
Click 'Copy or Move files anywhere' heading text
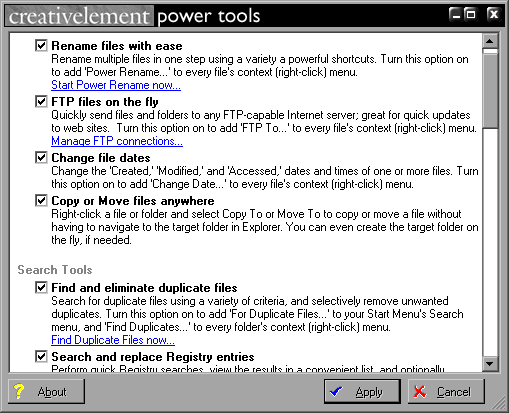(133, 201)
